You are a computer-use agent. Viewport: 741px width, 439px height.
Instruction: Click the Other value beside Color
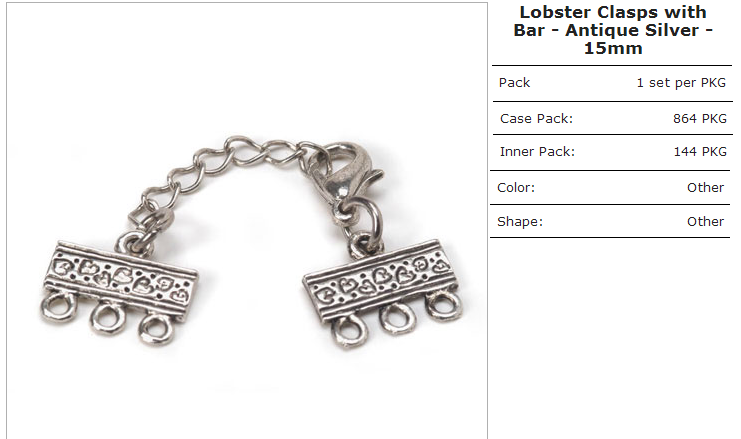[705, 188]
